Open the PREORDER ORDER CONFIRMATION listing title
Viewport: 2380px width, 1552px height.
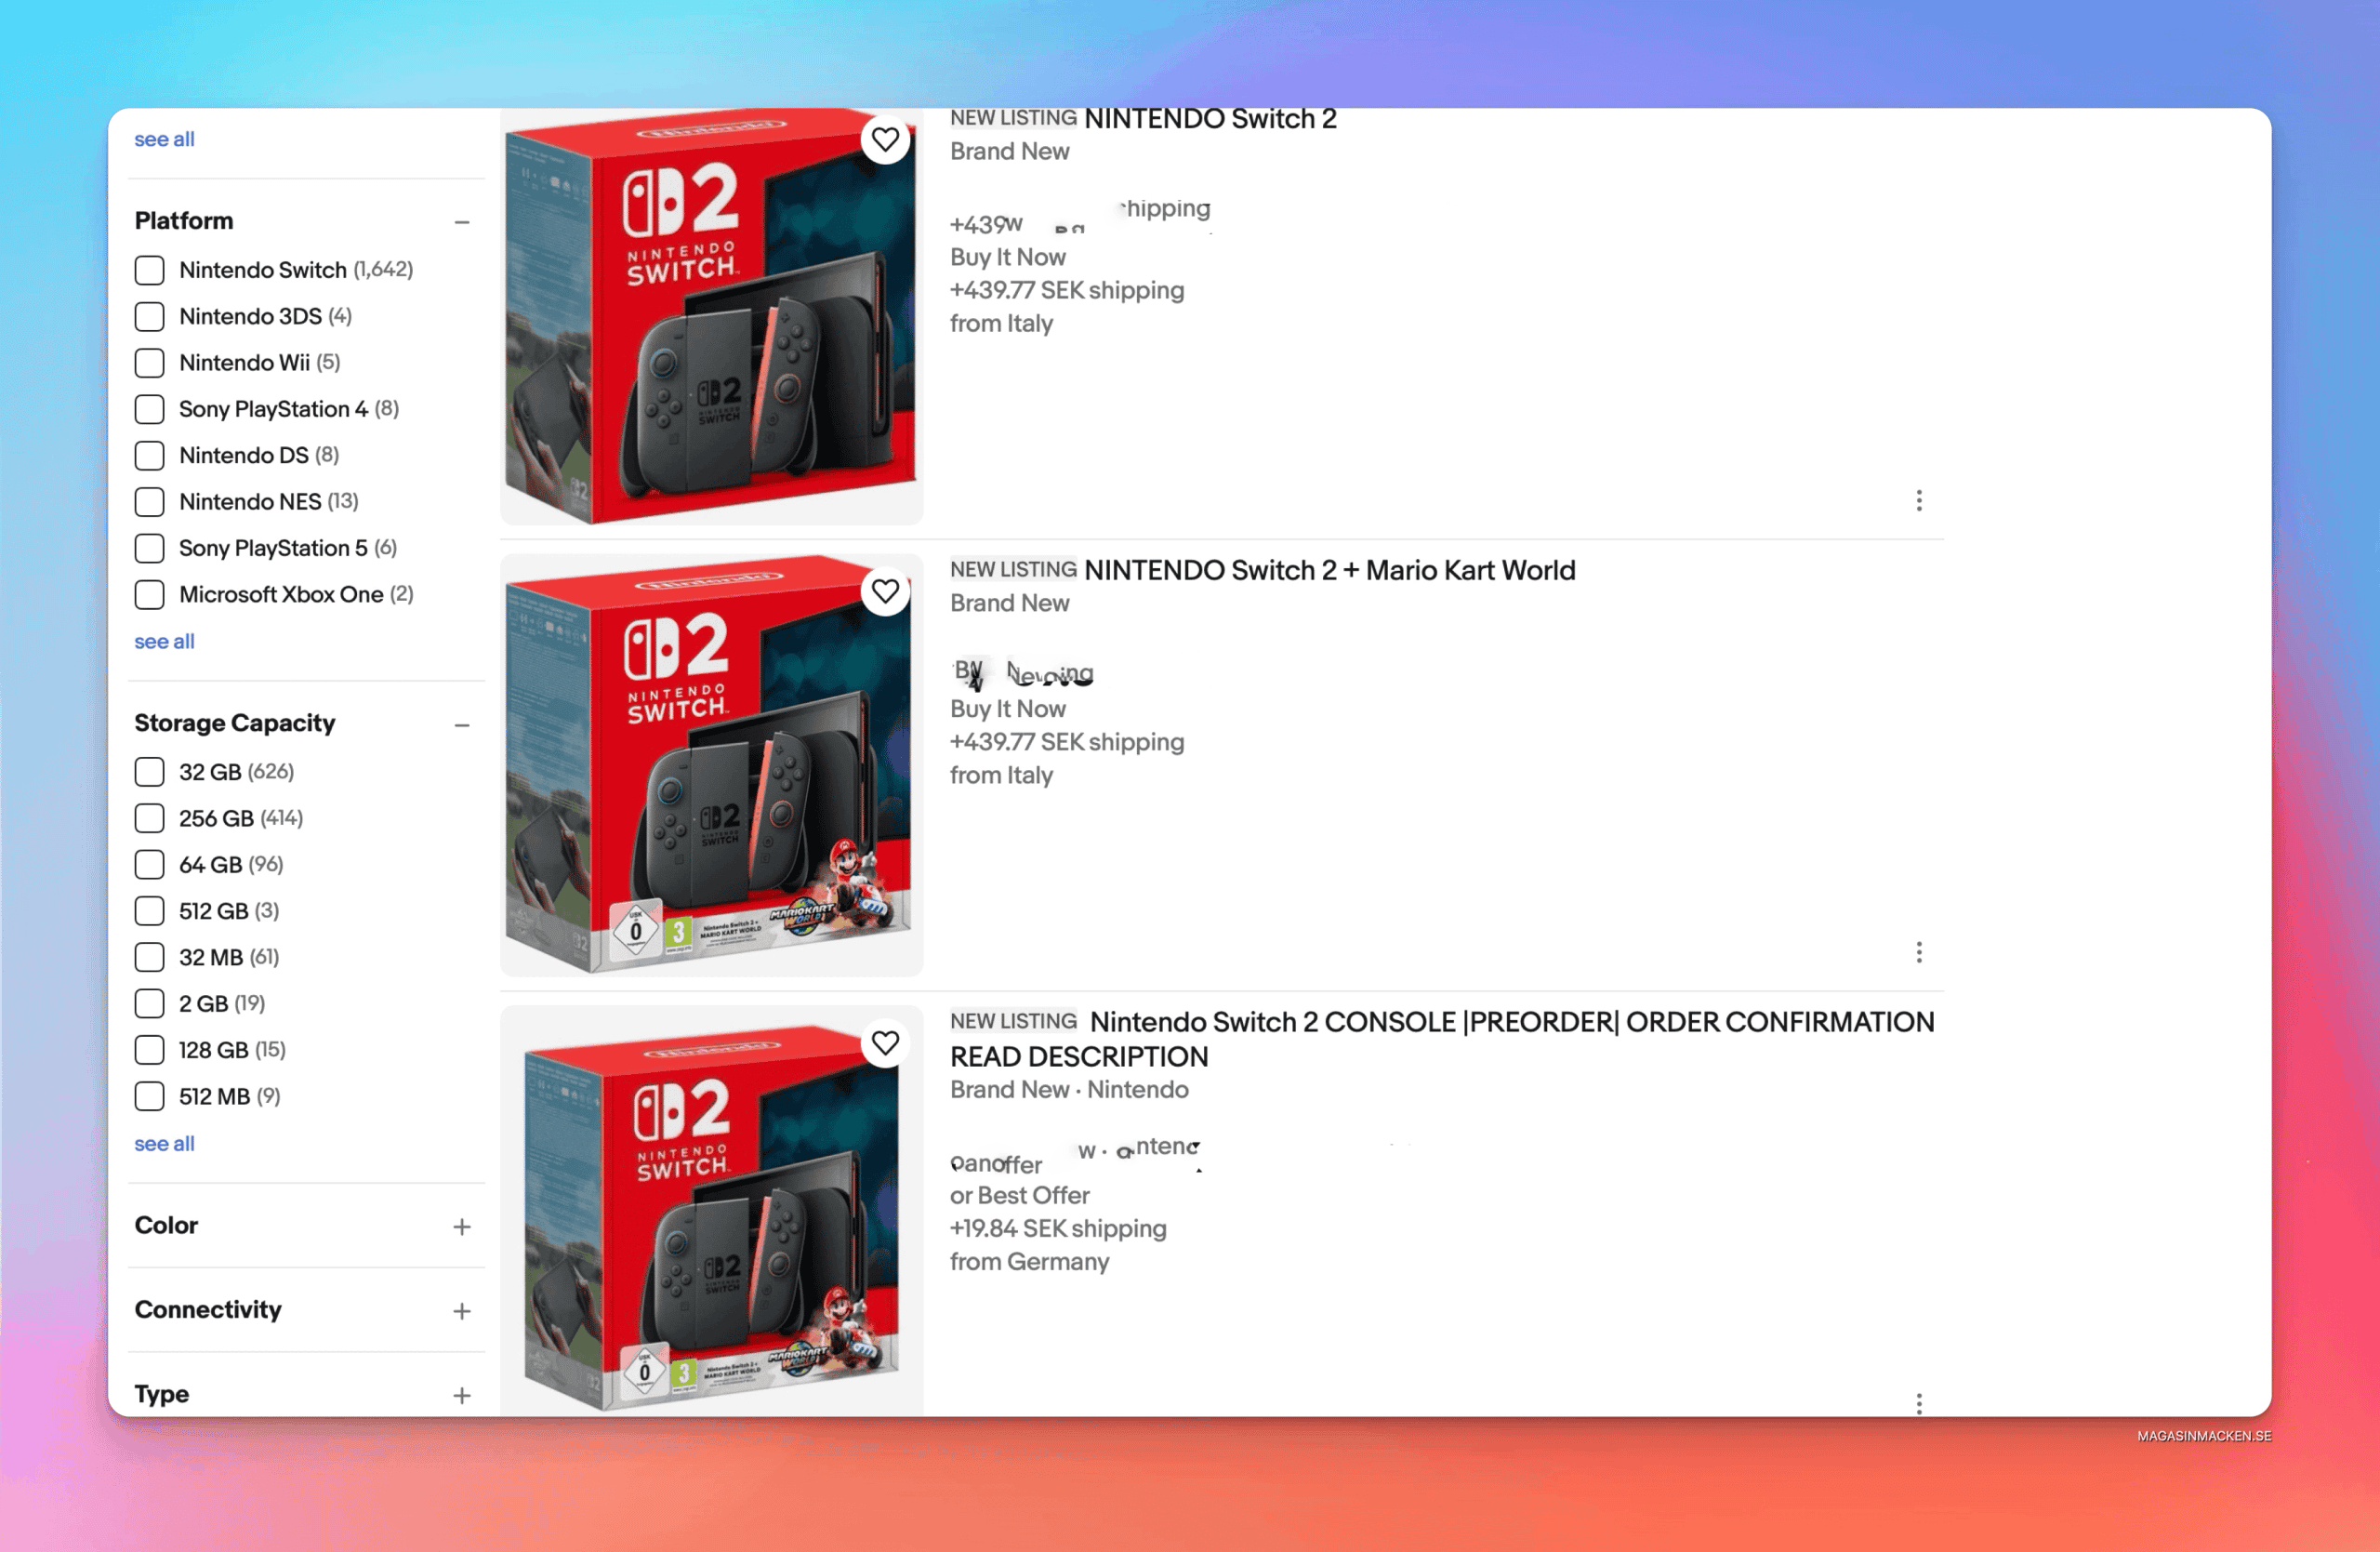[x=1442, y=1039]
